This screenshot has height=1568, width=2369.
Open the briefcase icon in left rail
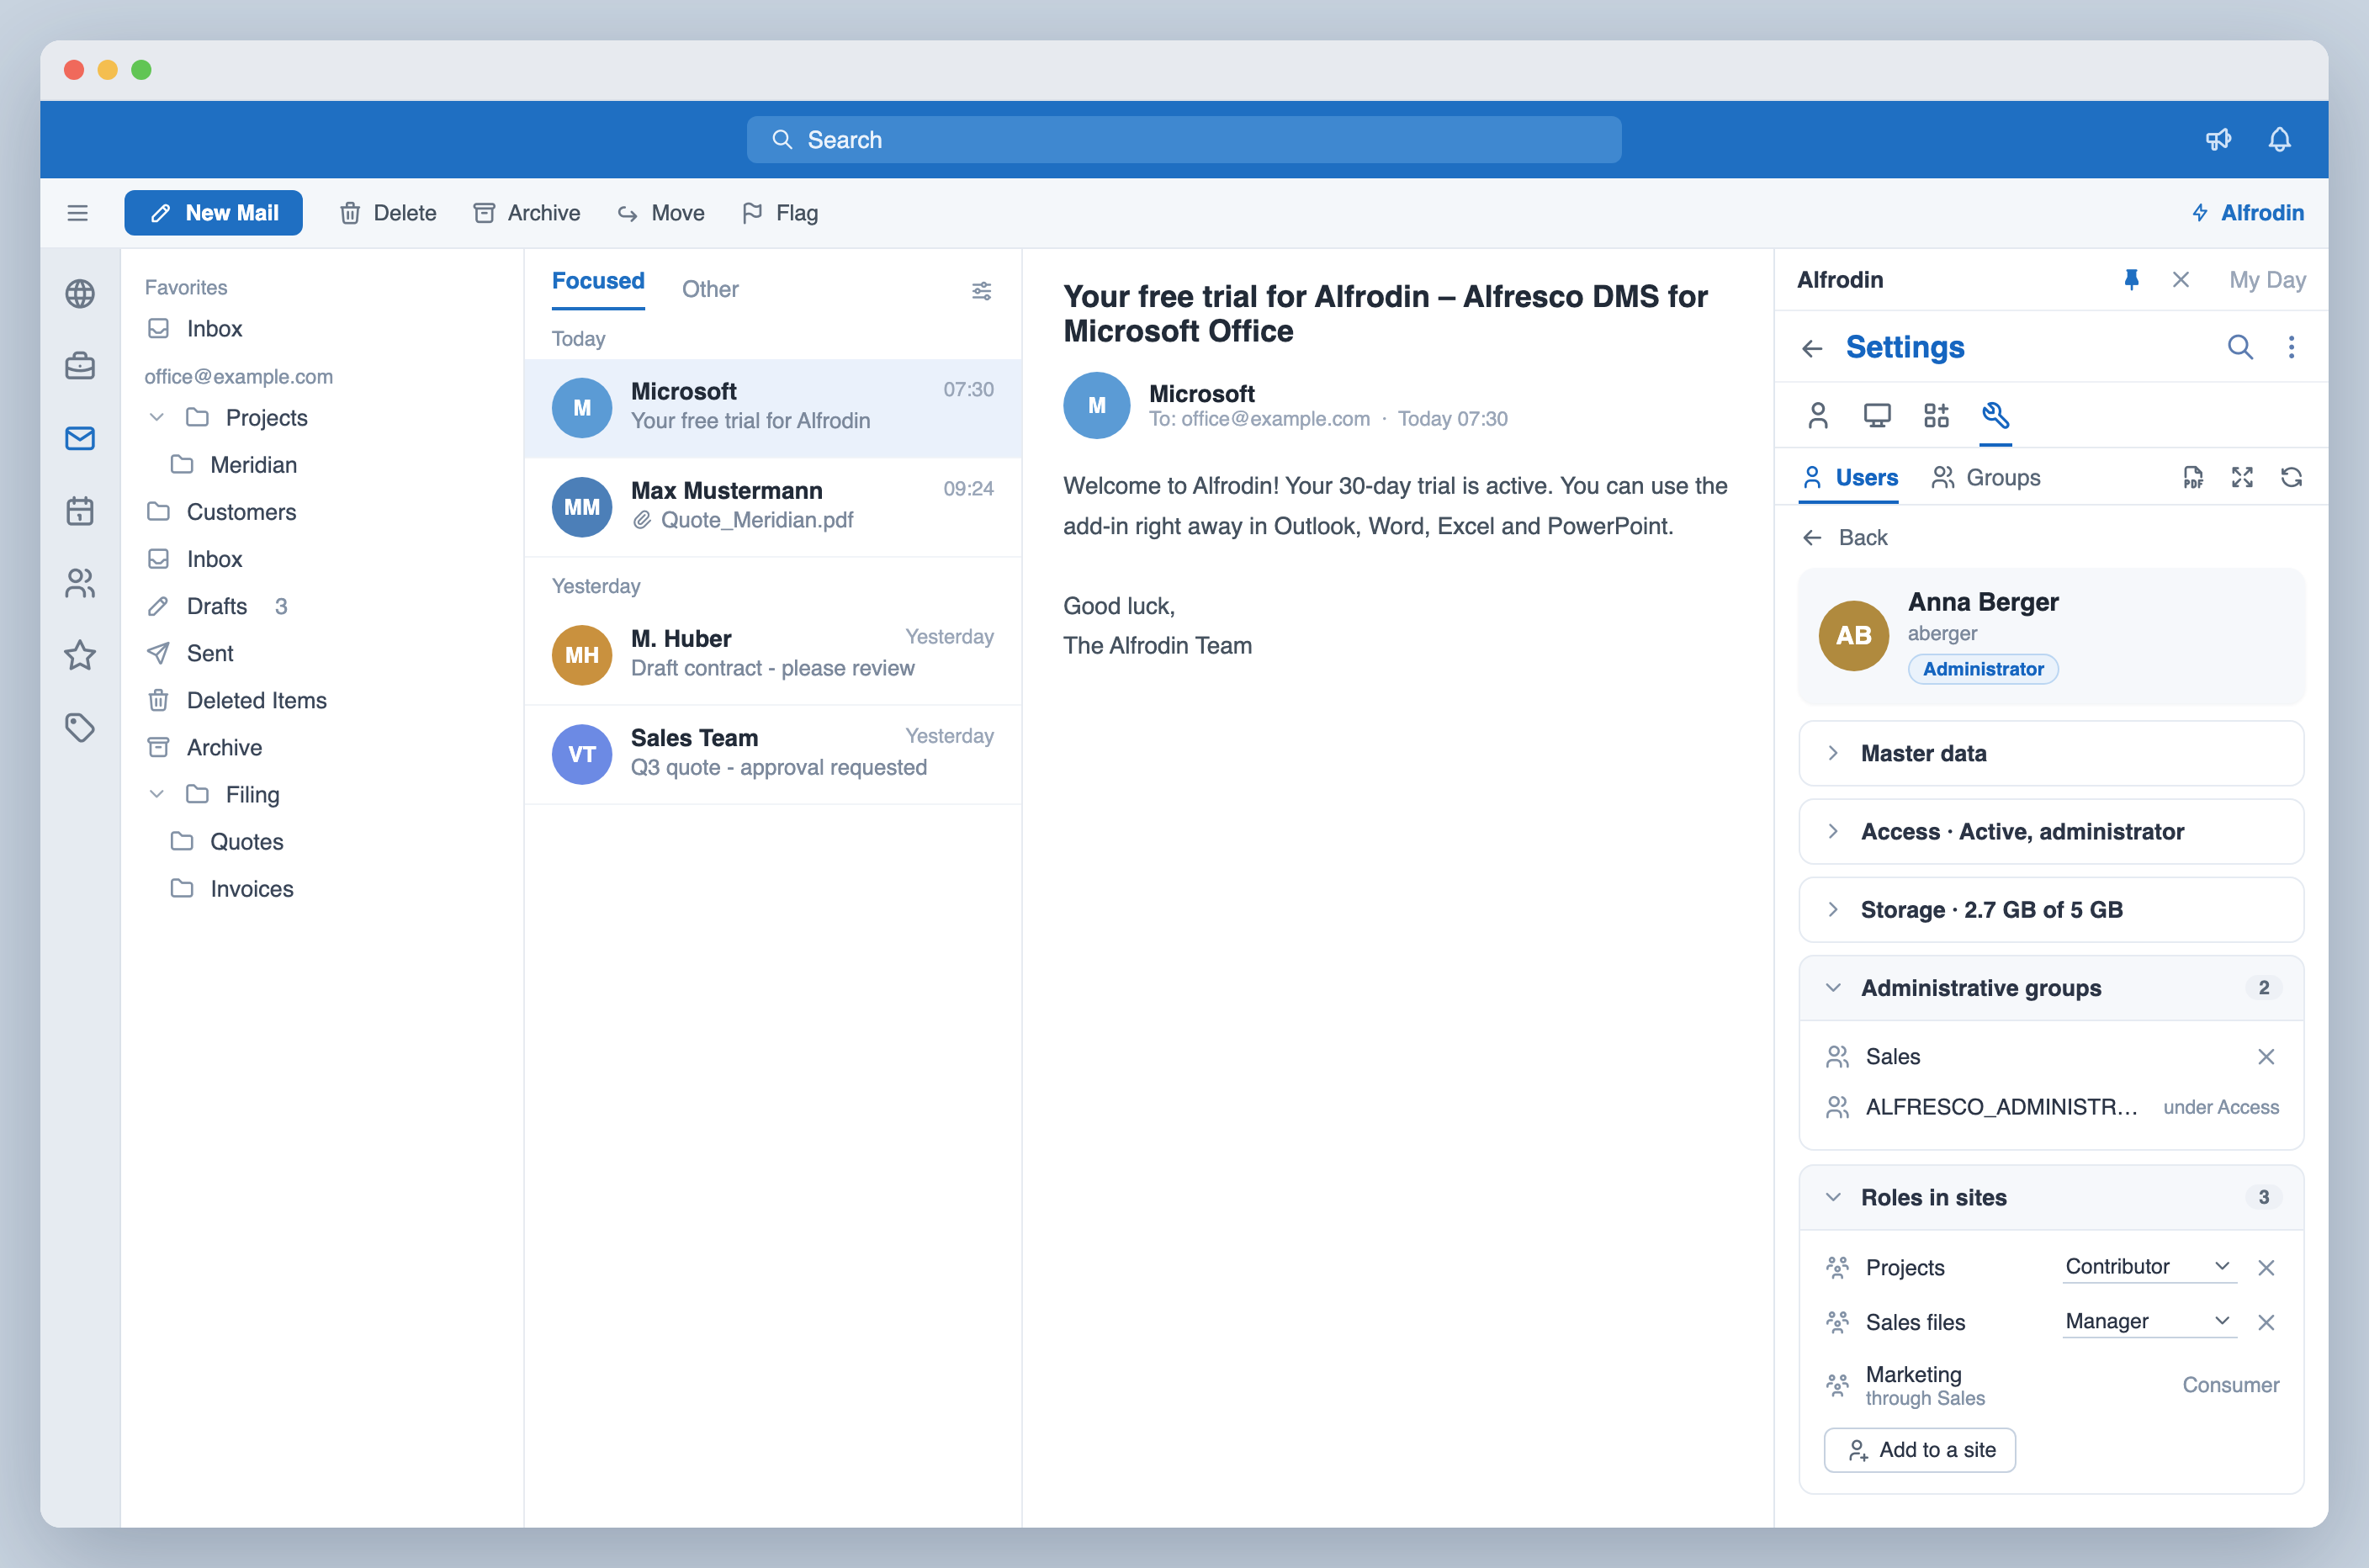[x=80, y=366]
